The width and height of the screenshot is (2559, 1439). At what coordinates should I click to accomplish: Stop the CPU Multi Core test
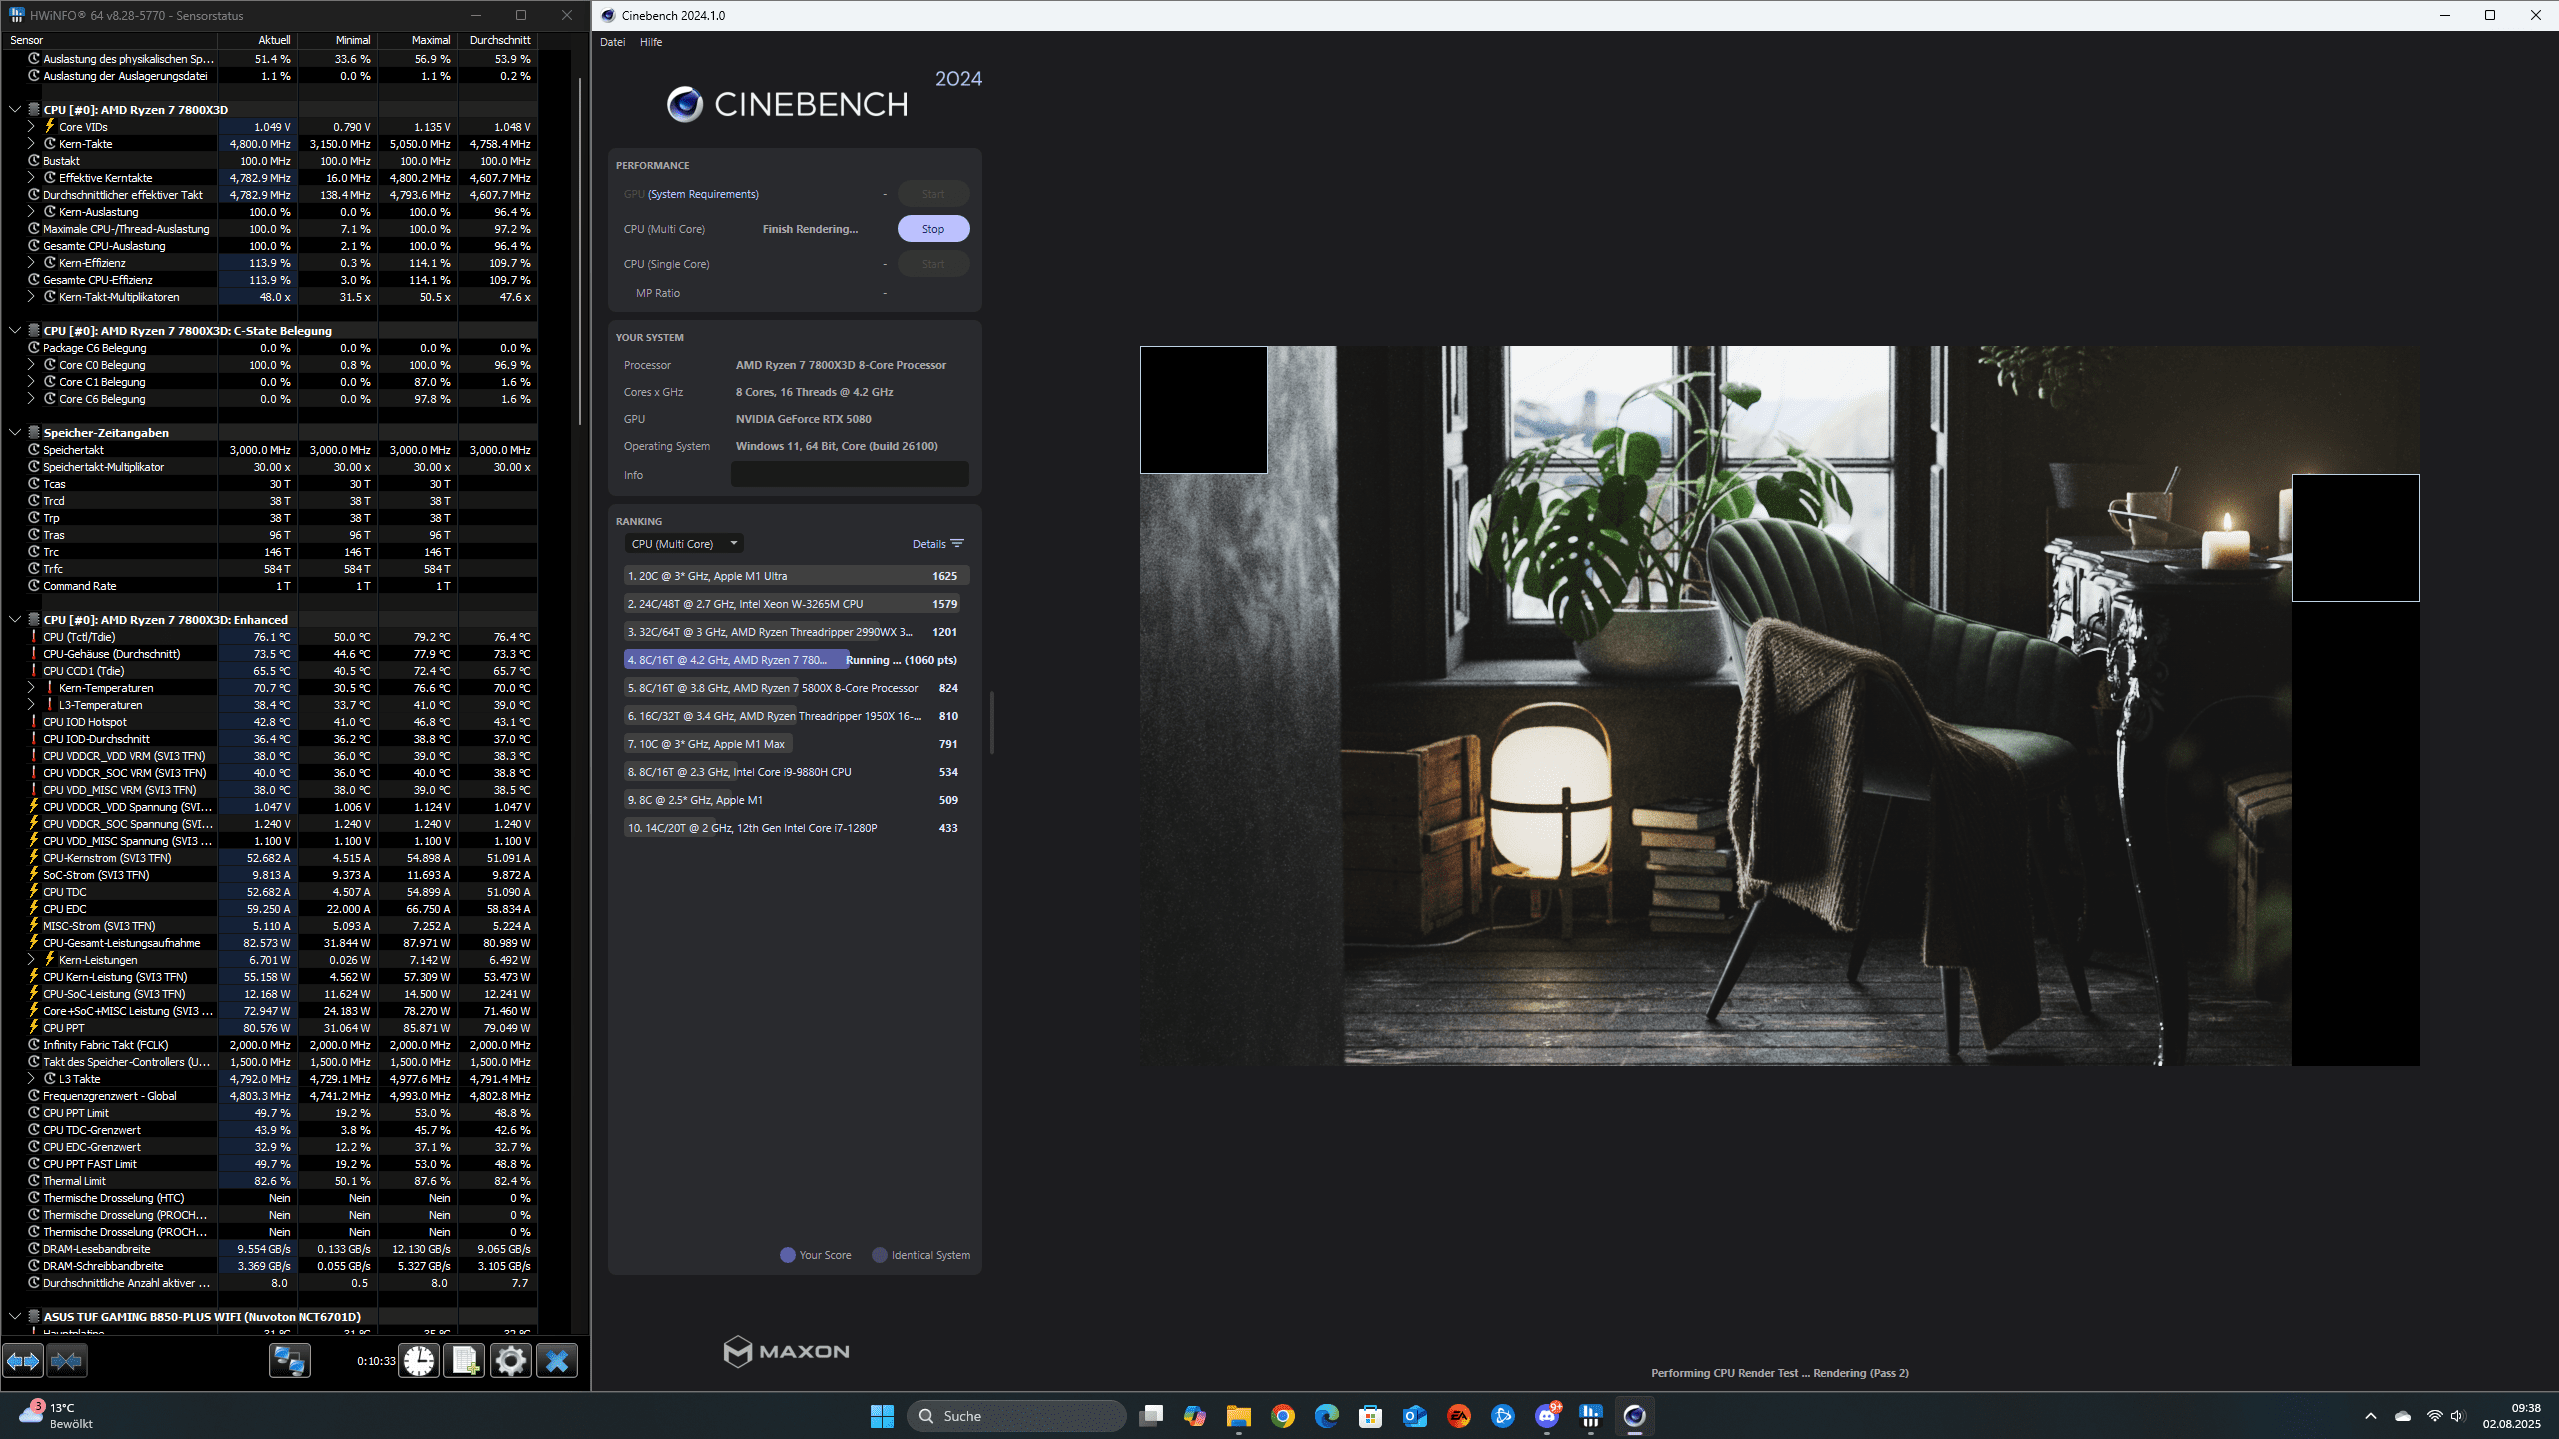pyautogui.click(x=932, y=229)
